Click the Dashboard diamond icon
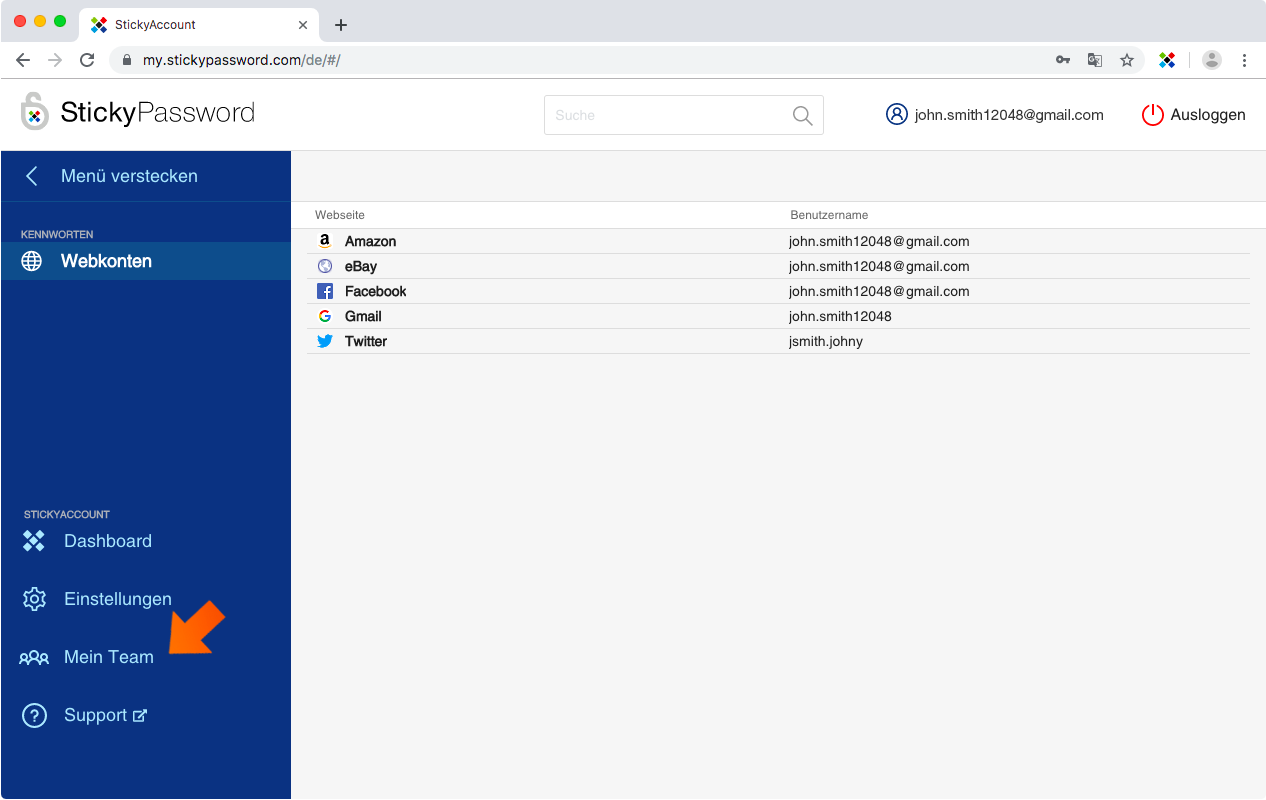This screenshot has height=800, width=1266. [34, 541]
